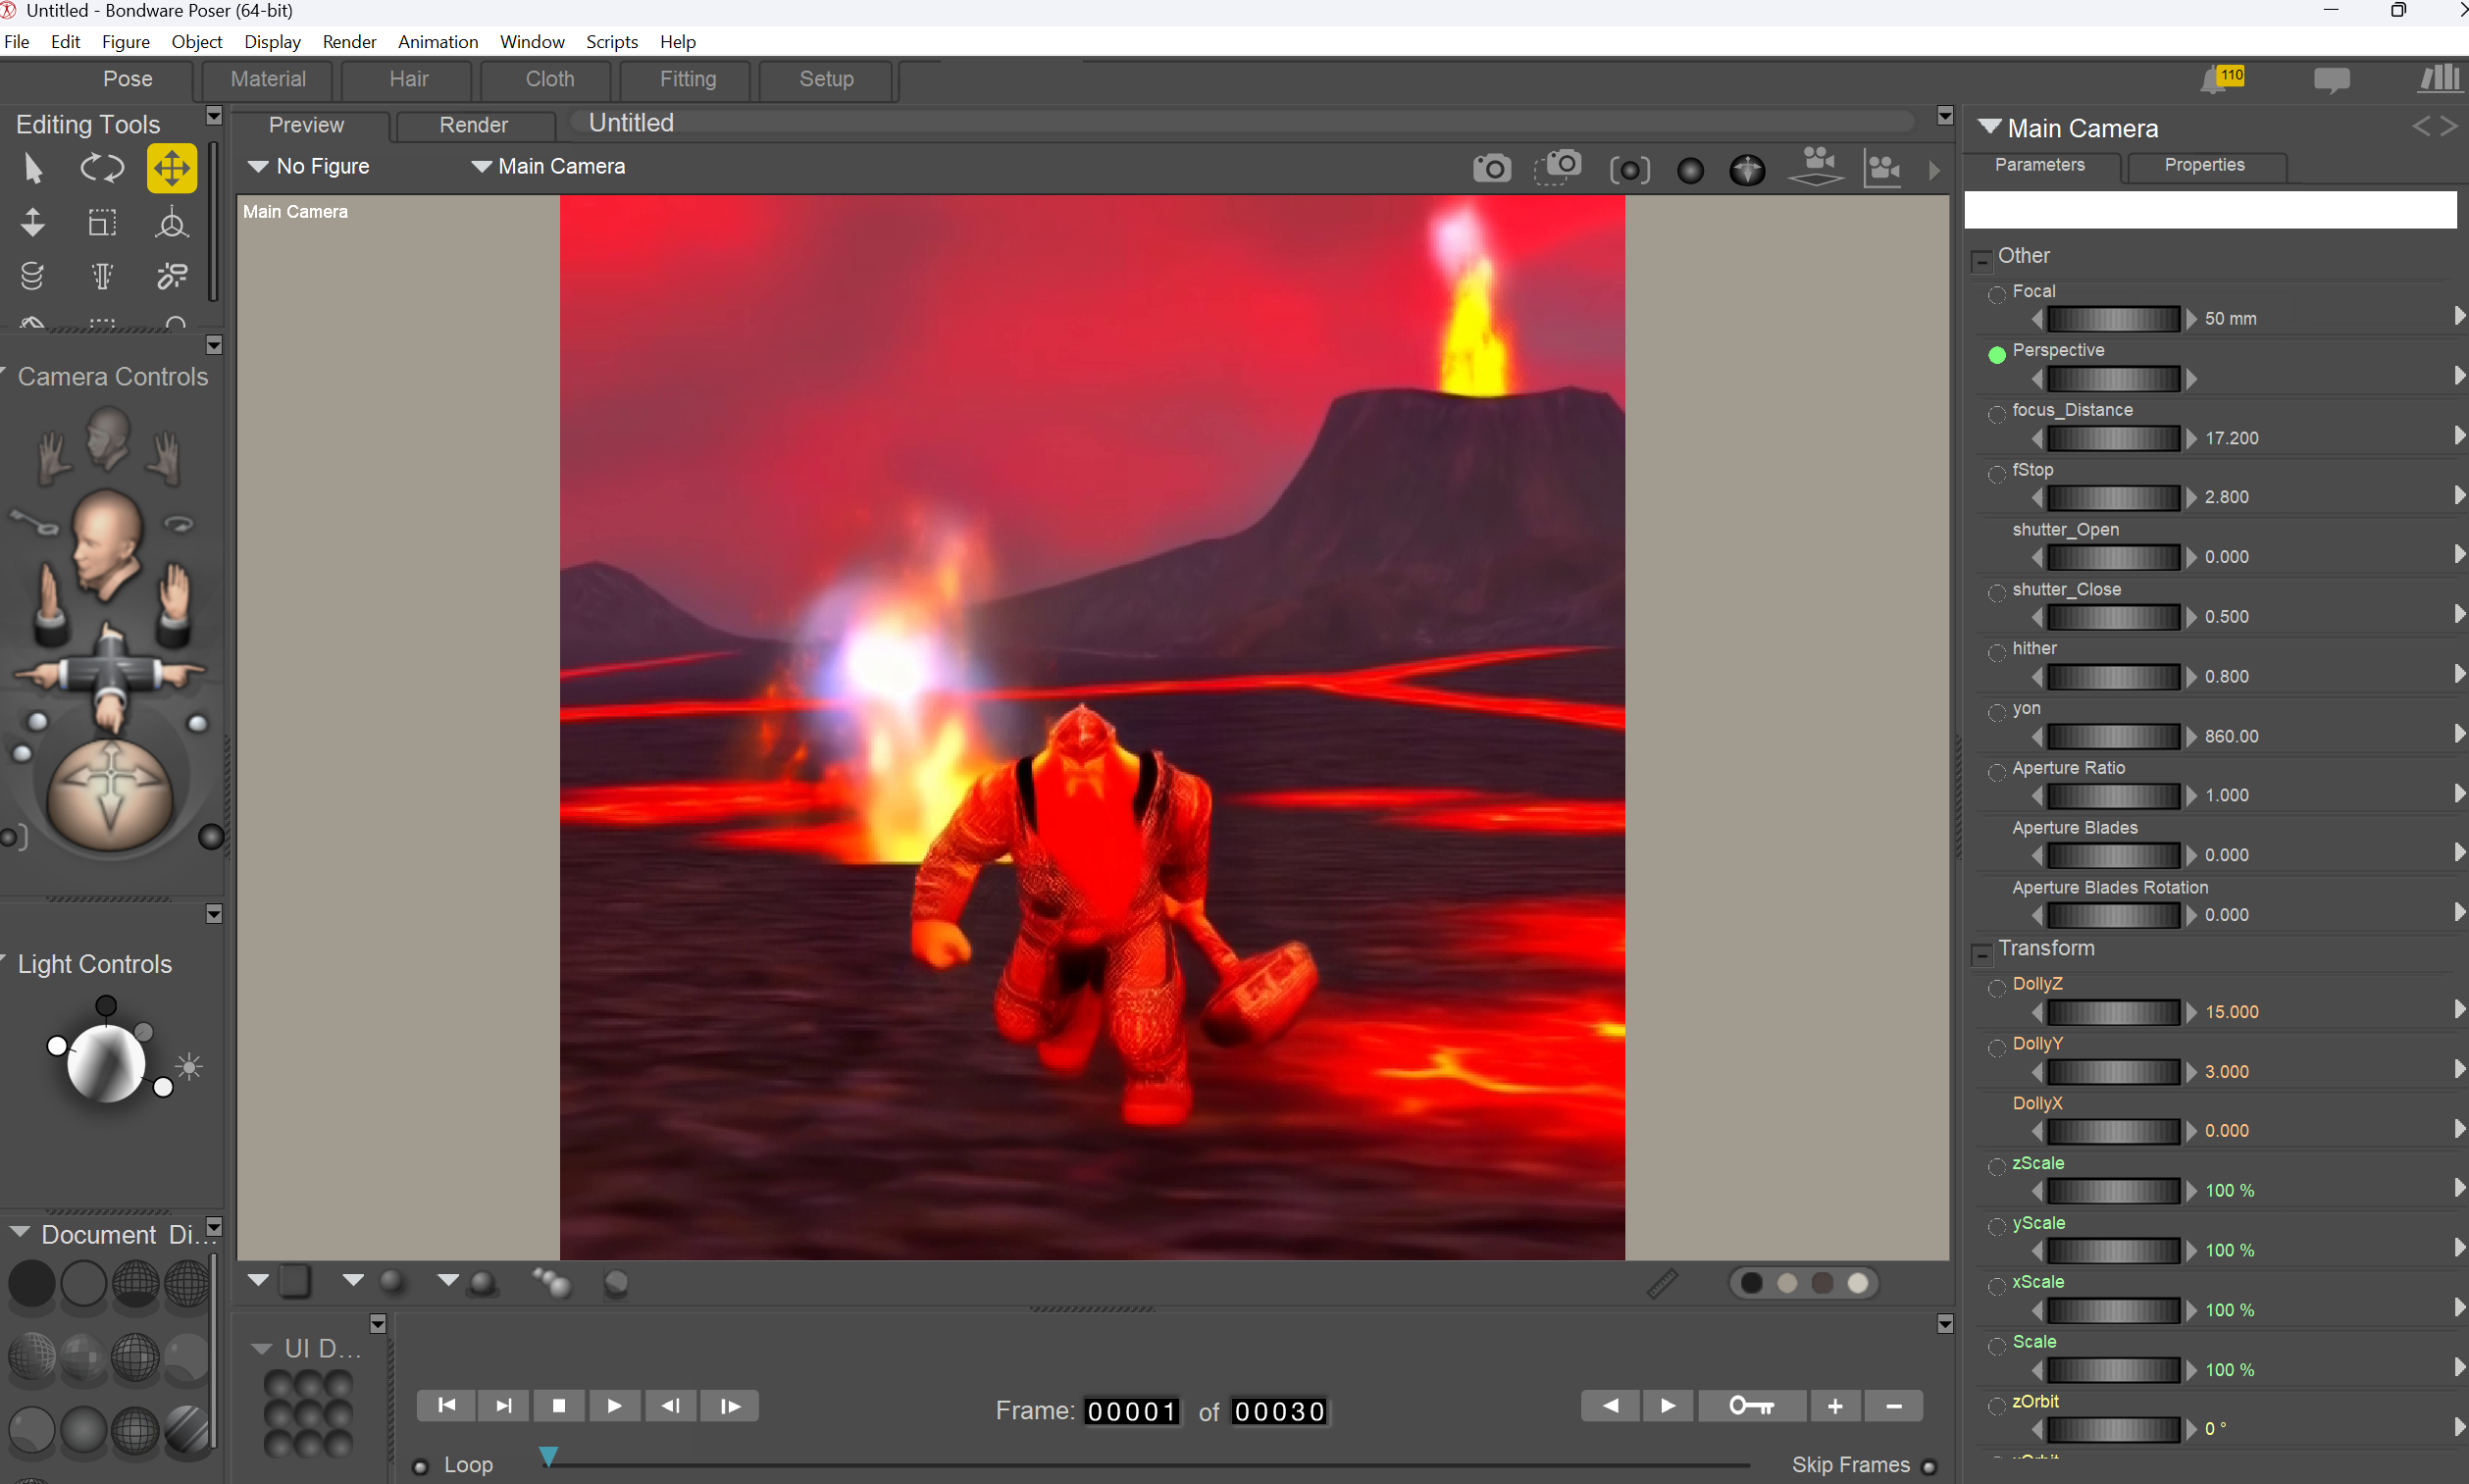Viewport: 2469px width, 1484px height.
Task: Click the area render camera icon
Action: coord(1558,167)
